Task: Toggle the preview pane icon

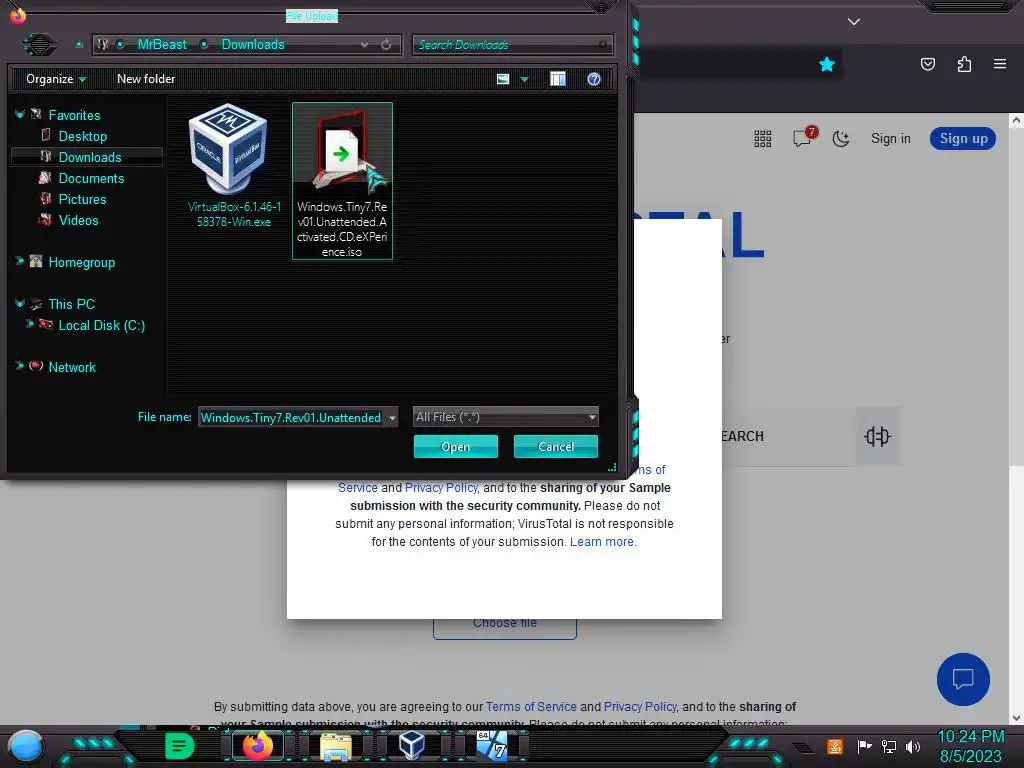Action: pyautogui.click(x=558, y=79)
